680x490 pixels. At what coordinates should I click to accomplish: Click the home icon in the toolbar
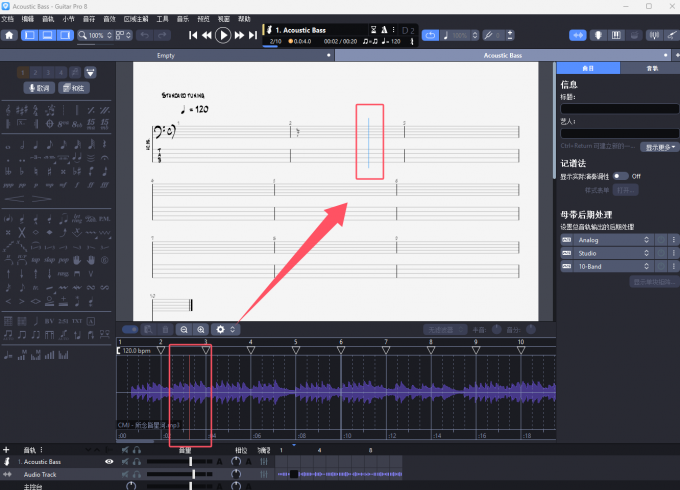point(10,35)
